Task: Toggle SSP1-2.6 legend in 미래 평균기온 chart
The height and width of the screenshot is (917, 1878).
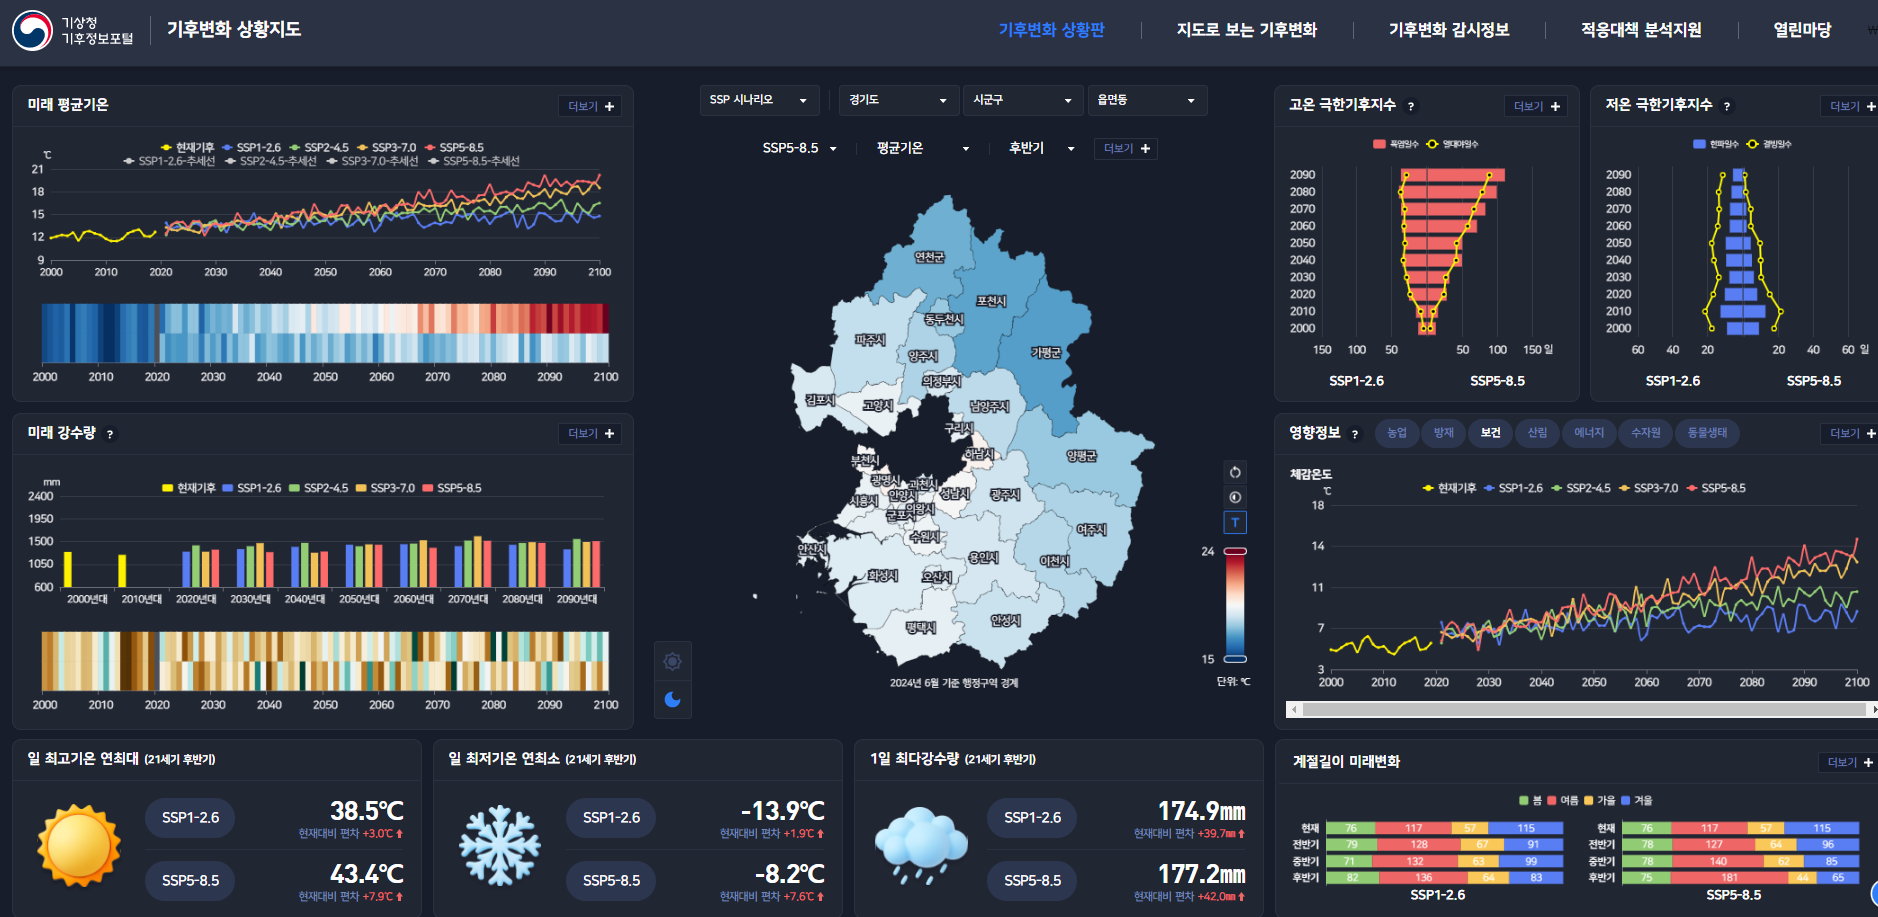Action: 252,147
